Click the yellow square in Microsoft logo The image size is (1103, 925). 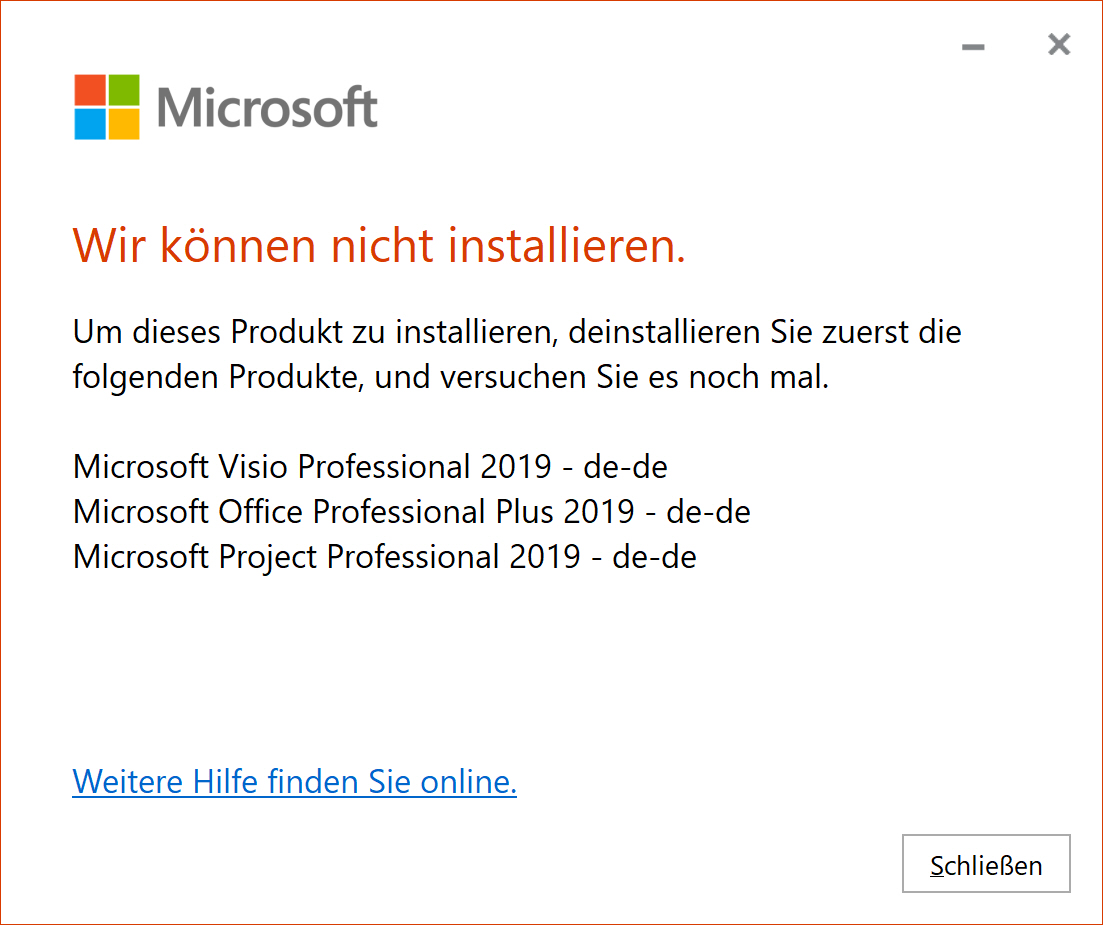pyautogui.click(x=124, y=124)
